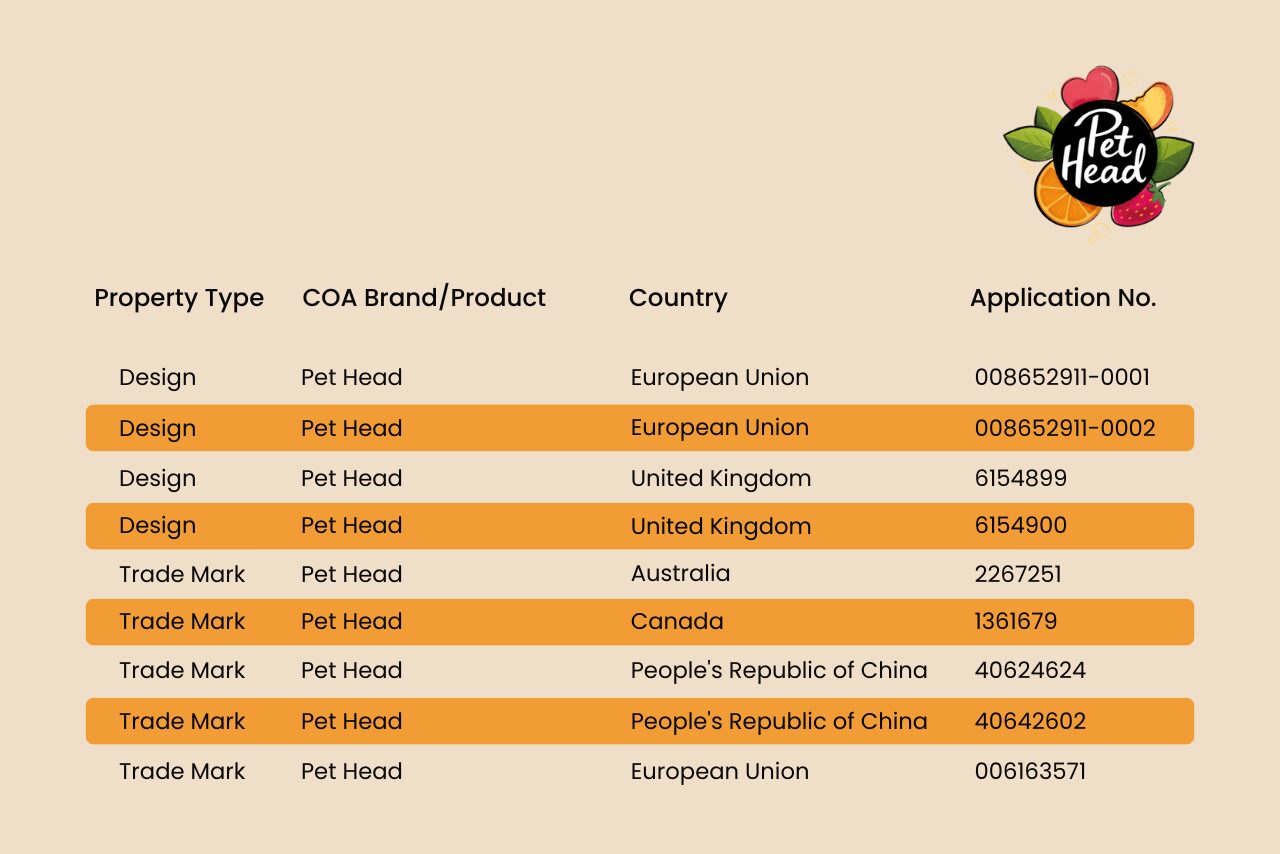
Task: Click application number 6154899
Action: tap(1021, 478)
